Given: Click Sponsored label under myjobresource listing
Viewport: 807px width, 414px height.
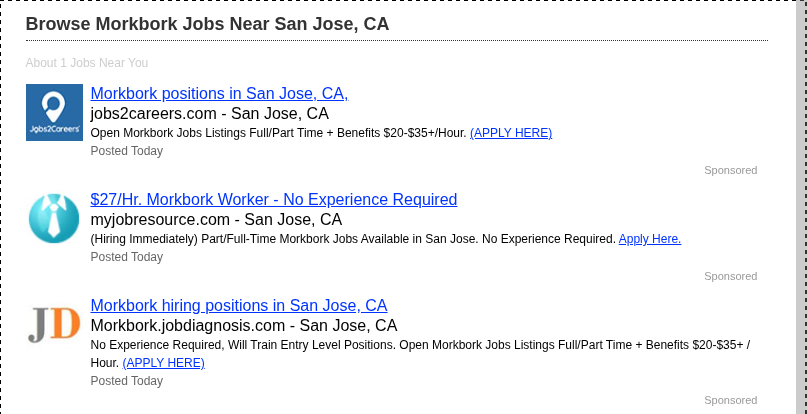Looking at the screenshot, I should [730, 276].
